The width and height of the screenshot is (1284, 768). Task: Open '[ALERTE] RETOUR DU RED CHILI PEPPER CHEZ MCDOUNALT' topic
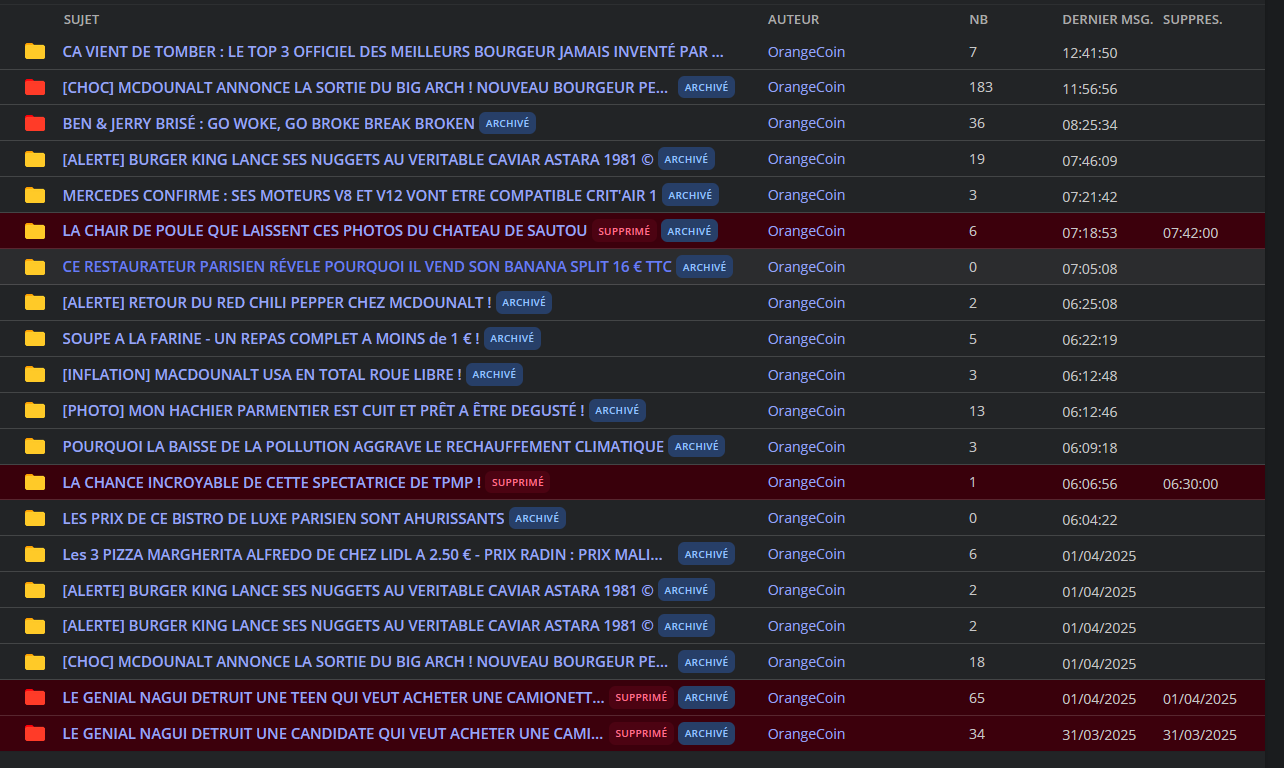coord(277,303)
